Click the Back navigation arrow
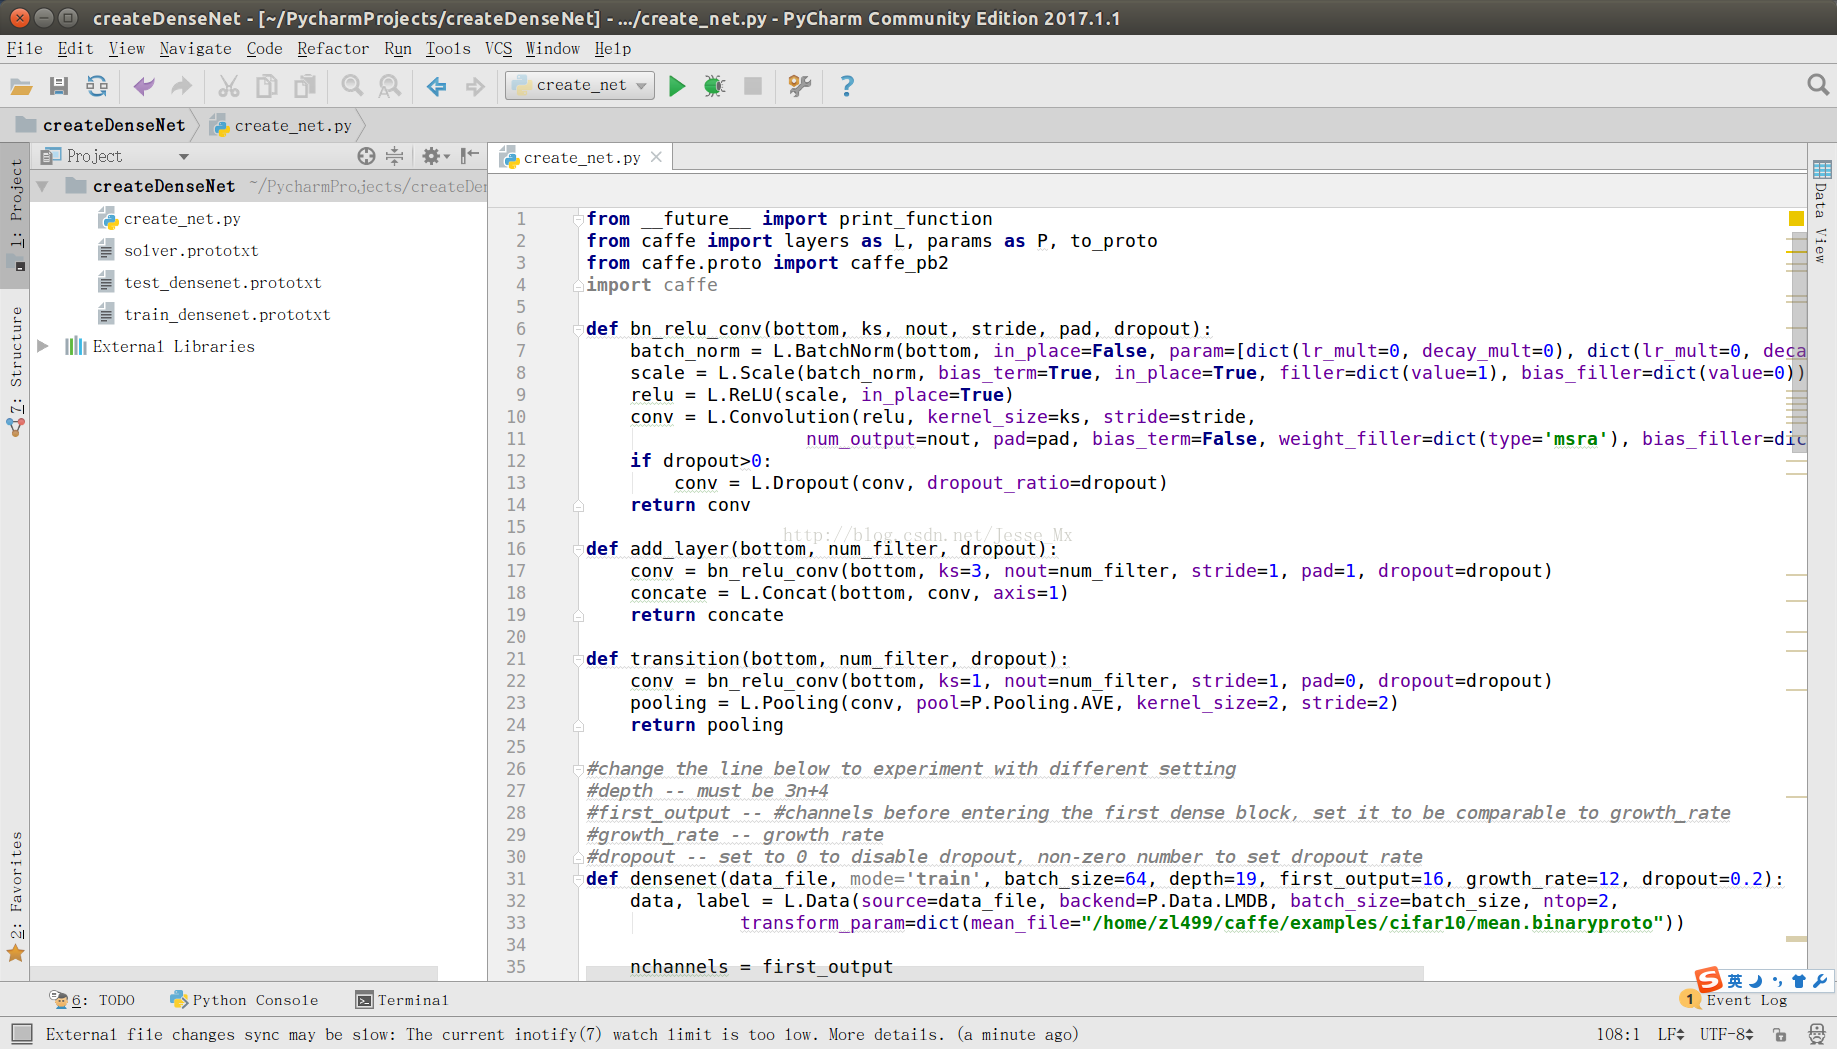Image resolution: width=1837 pixels, height=1049 pixels. pyautogui.click(x=437, y=87)
